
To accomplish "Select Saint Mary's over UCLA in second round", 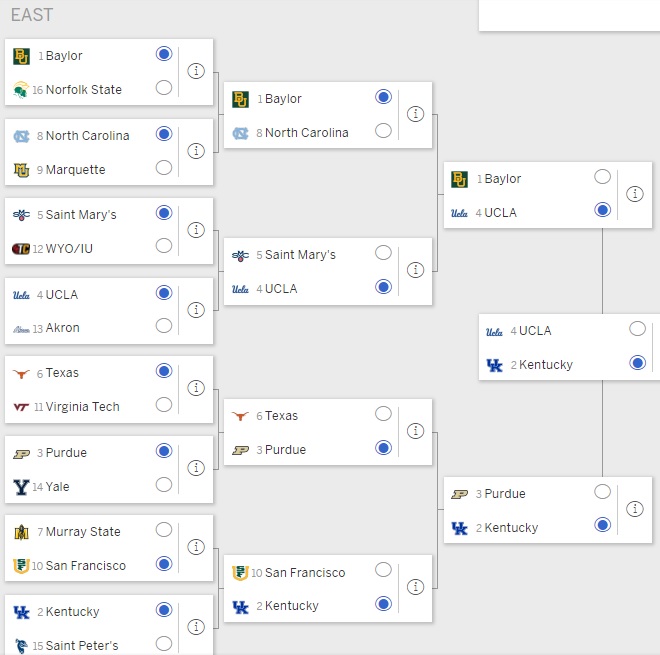I will 383,253.
